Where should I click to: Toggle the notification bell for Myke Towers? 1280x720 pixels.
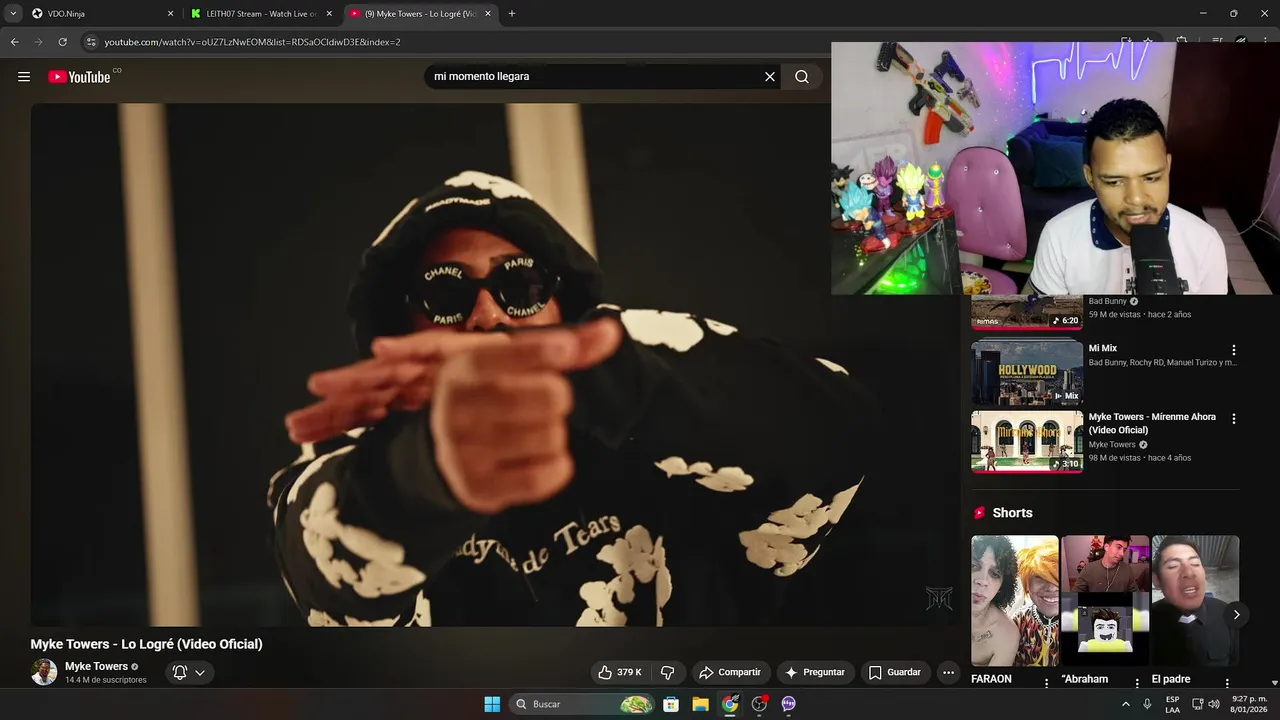click(x=180, y=672)
